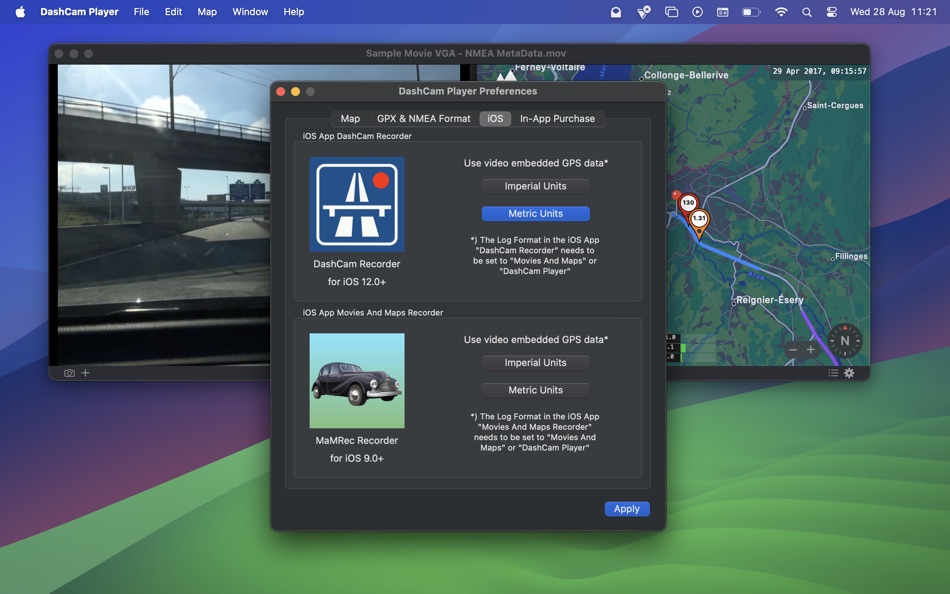Zoom in the map with plus button
The height and width of the screenshot is (594, 950).
pos(811,350)
